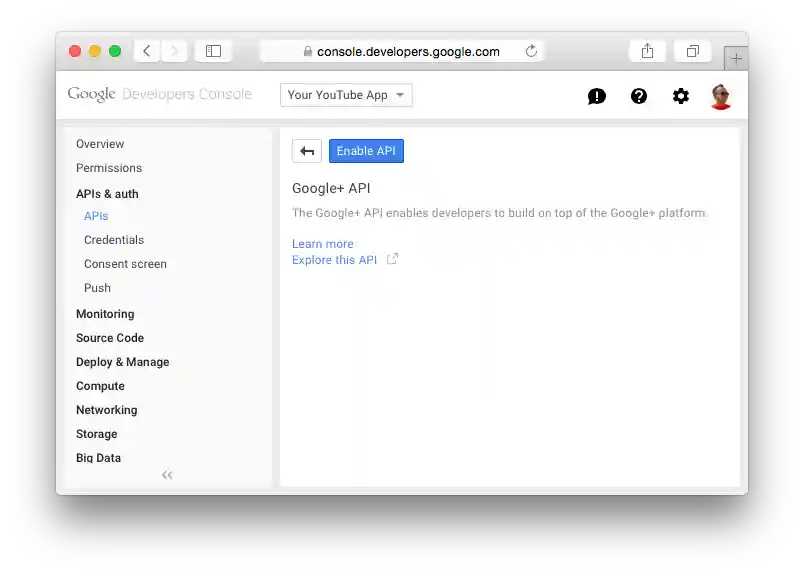
Task: Expand the Big Data section
Action: point(98,458)
